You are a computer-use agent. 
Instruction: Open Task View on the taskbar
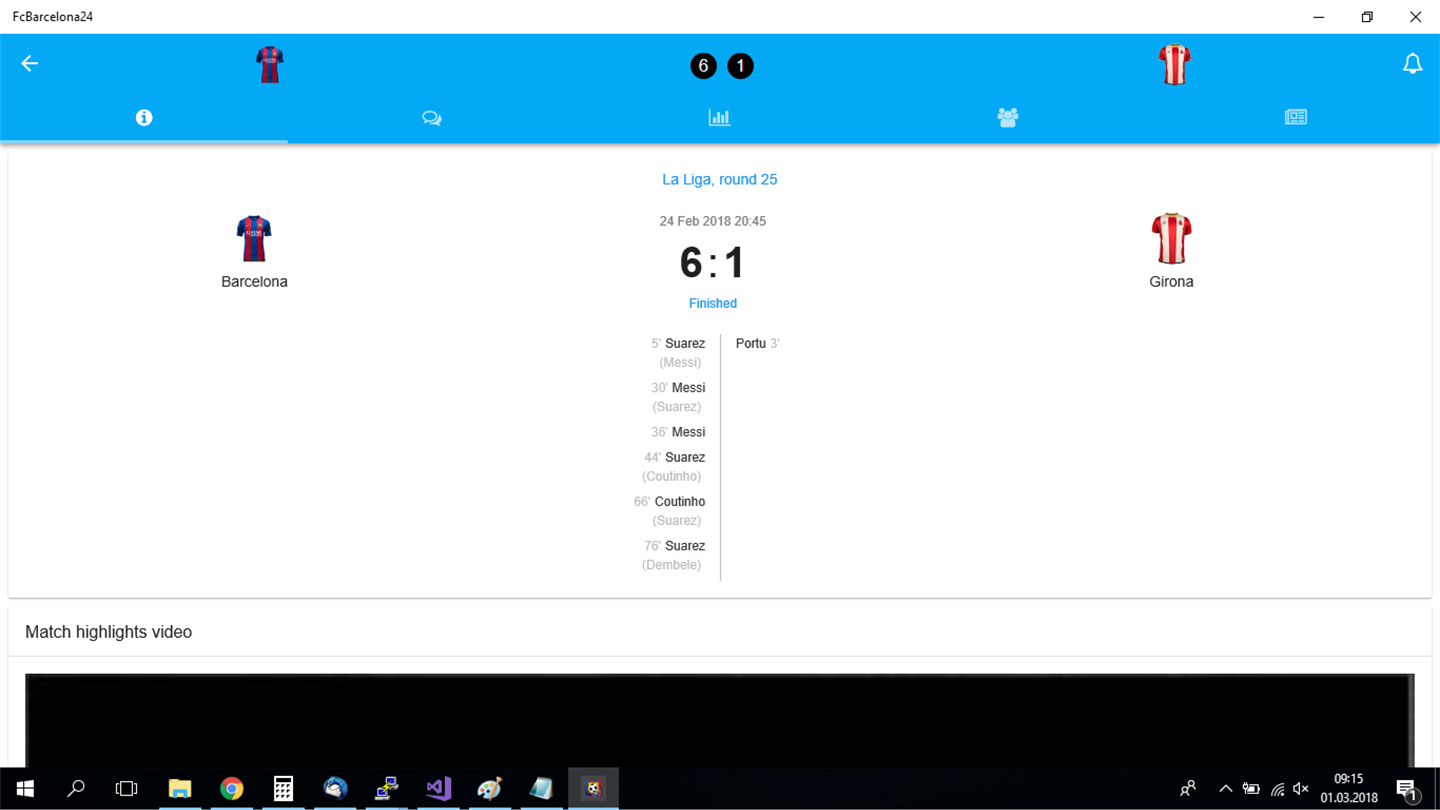(x=126, y=789)
